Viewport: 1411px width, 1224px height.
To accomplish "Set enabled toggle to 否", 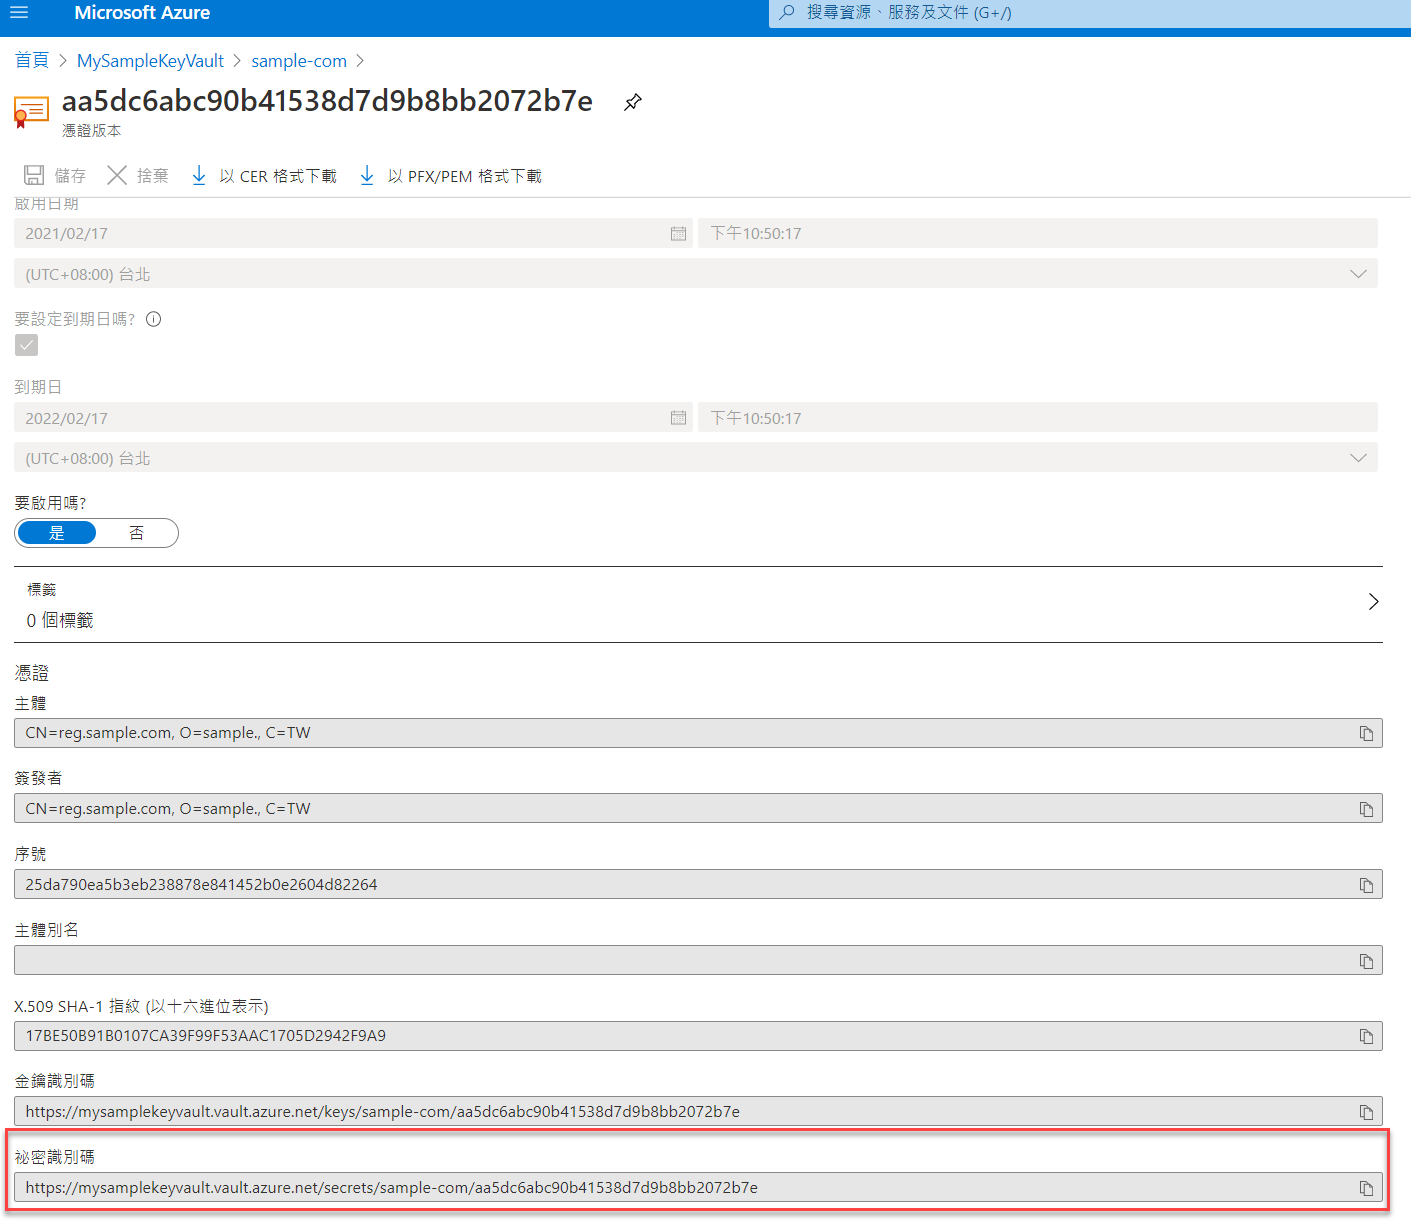I will tap(137, 533).
